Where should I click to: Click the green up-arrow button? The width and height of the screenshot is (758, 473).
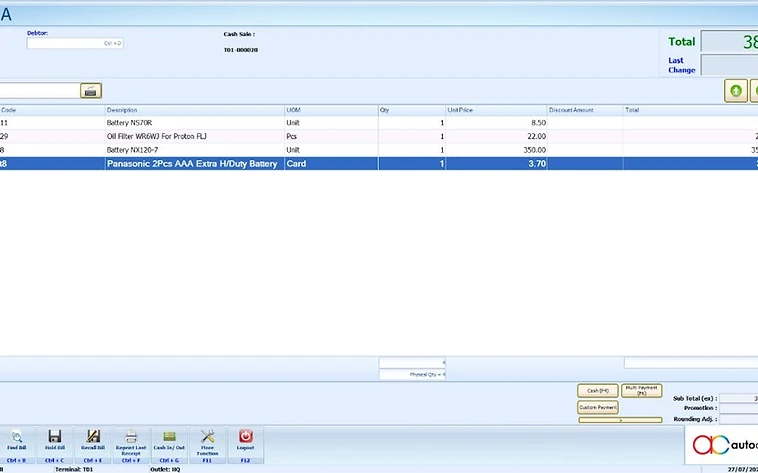(736, 91)
